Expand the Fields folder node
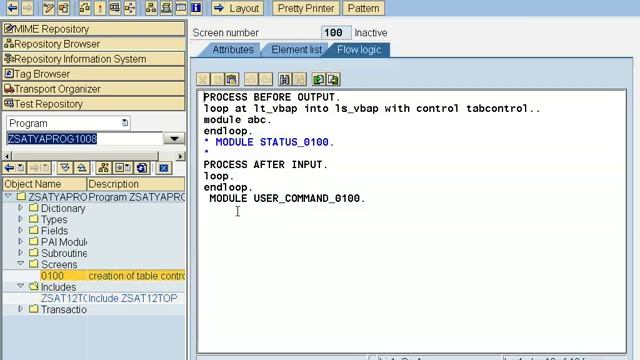This screenshot has width=640, height=360. 20,230
